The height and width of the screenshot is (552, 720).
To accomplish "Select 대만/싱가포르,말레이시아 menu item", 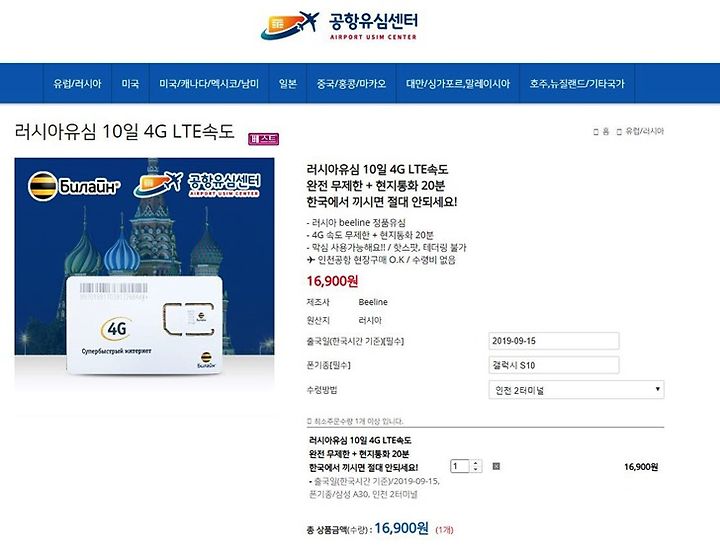I will click(458, 84).
